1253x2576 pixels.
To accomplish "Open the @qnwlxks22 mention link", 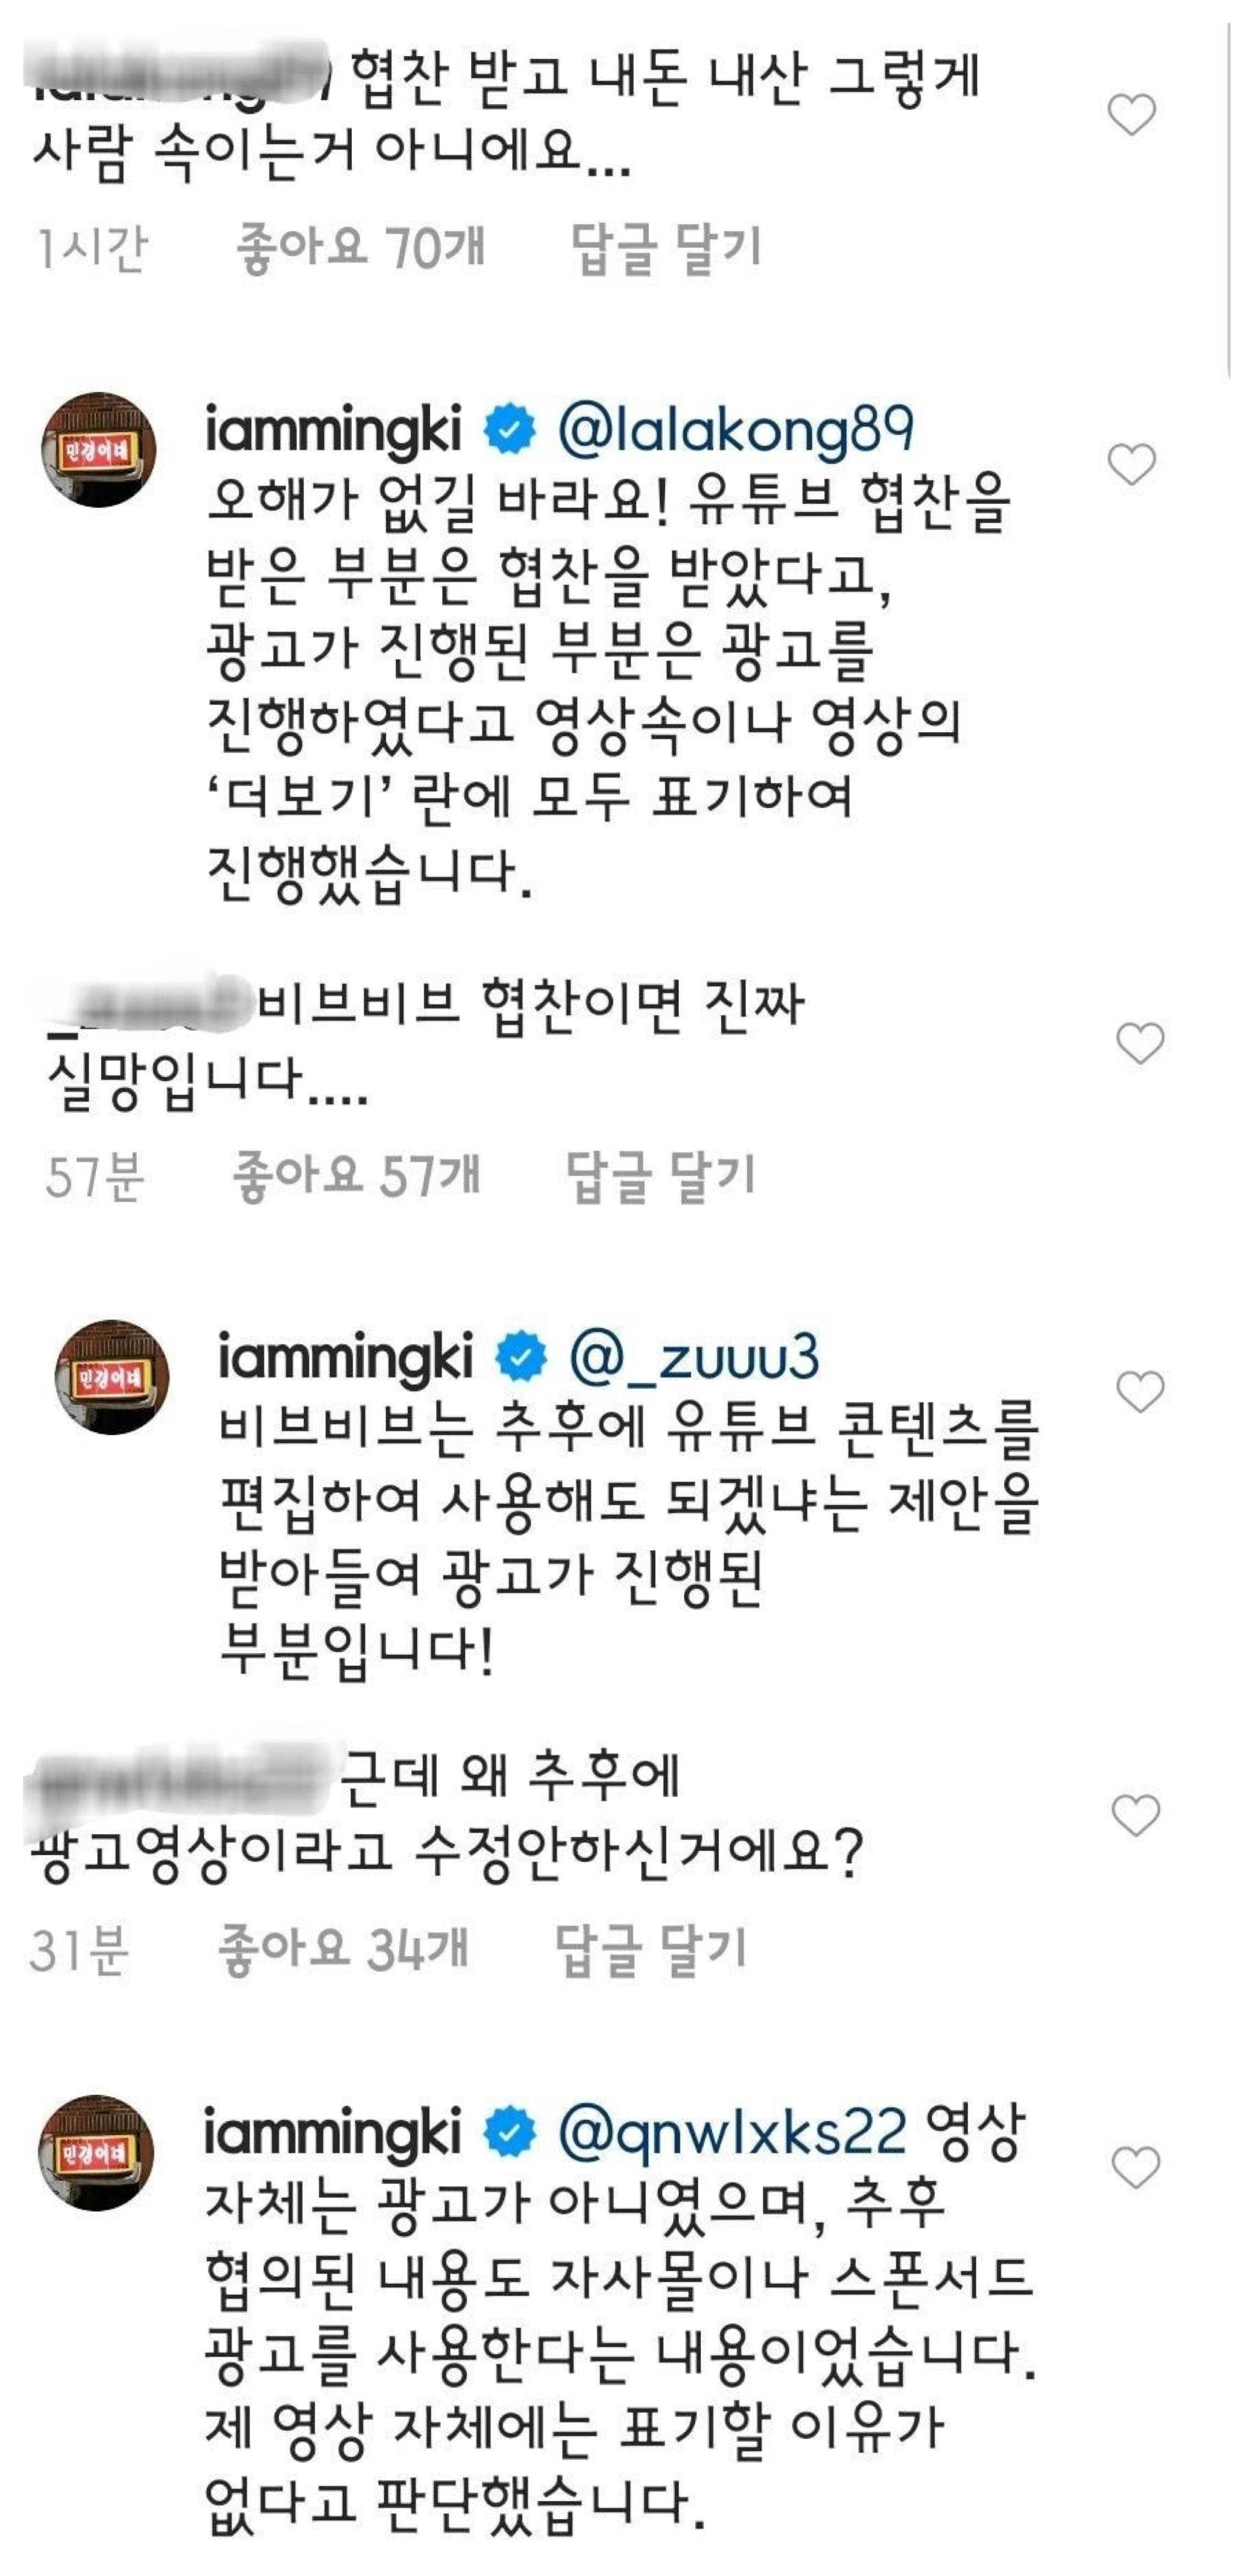I will pyautogui.click(x=732, y=2132).
